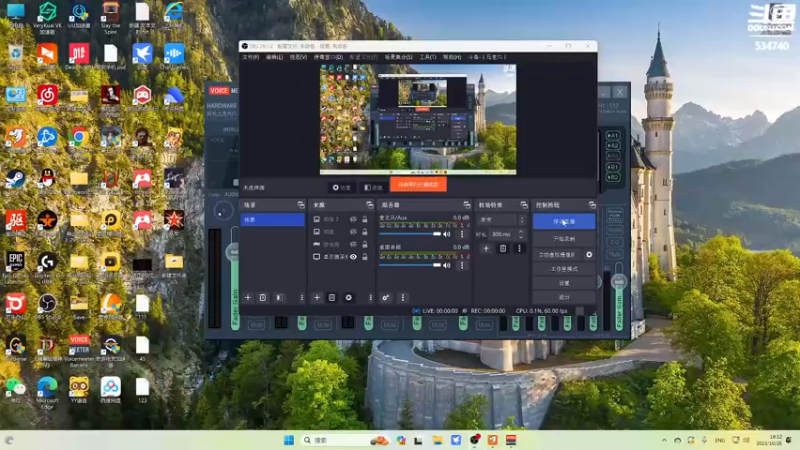
Task: Open the three-dot menu in mixer bottom toolbar
Action: pyautogui.click(x=403, y=297)
